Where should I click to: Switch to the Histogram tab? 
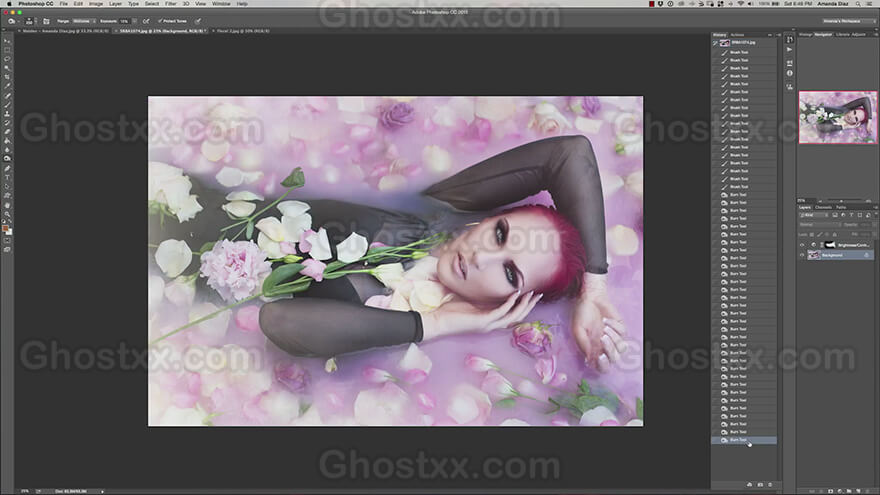click(805, 34)
